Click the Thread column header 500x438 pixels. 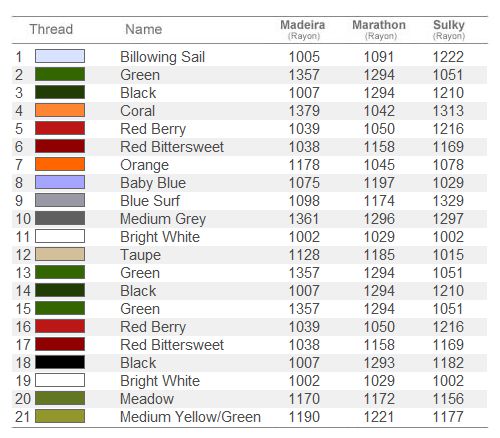click(51, 29)
